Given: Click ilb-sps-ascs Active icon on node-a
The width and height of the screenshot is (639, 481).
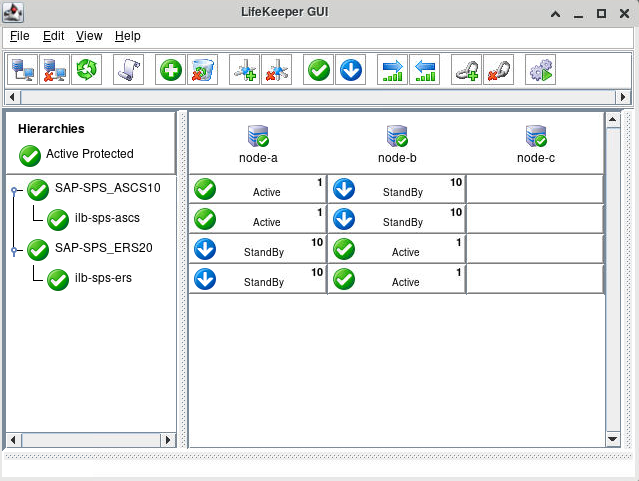Looking at the screenshot, I should [x=205, y=219].
